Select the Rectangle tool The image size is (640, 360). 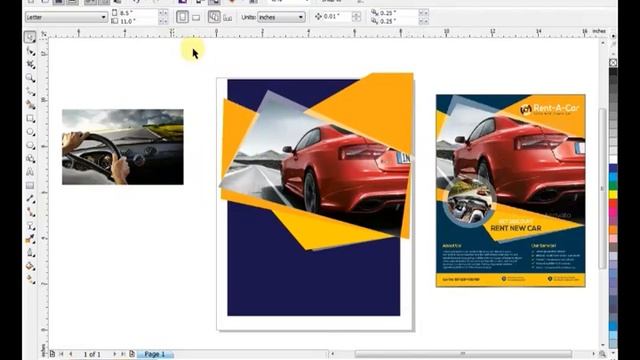pyautogui.click(x=30, y=118)
